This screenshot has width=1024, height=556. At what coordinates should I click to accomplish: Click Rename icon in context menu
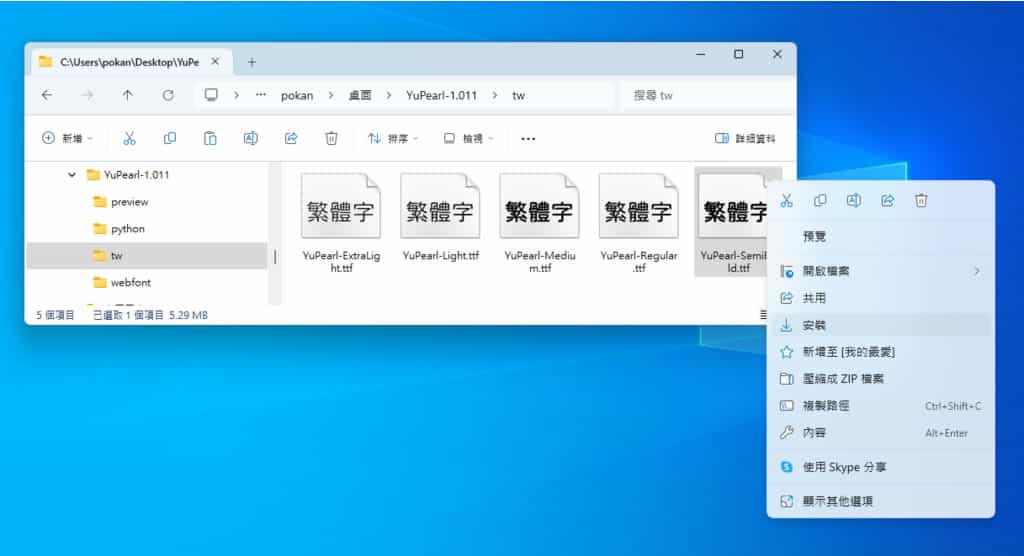point(854,201)
